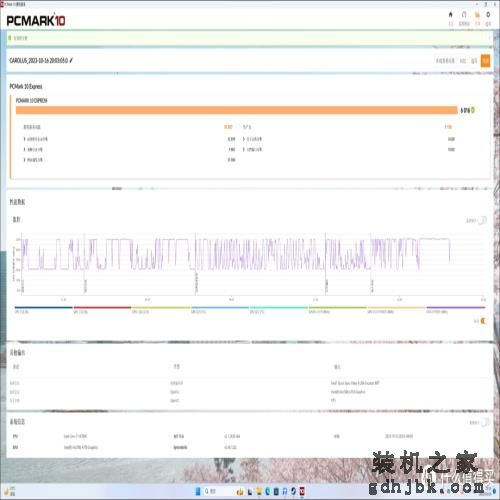Toggle the orange markers switch below the chart legend
Image resolution: width=500 pixels, height=500 pixels.
[x=483, y=321]
